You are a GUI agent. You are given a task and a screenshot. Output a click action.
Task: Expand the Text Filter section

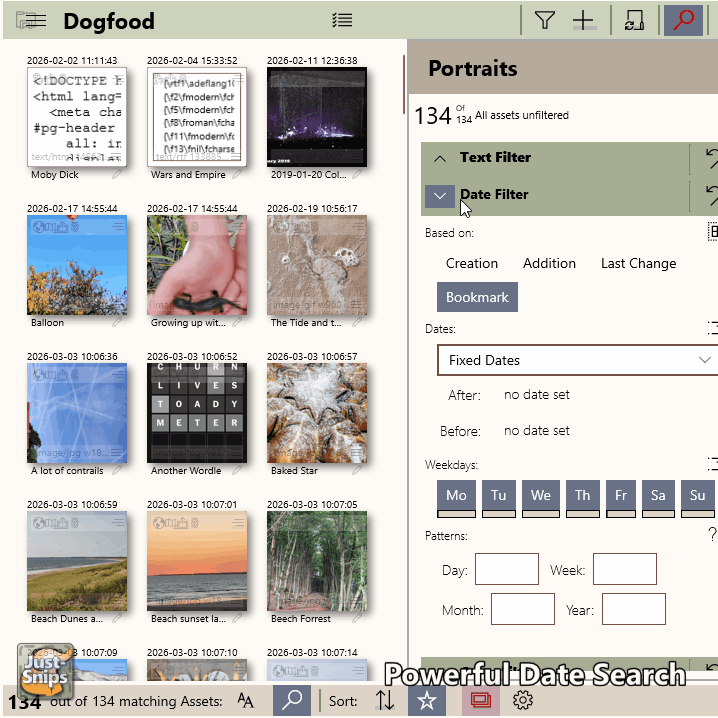tap(440, 158)
